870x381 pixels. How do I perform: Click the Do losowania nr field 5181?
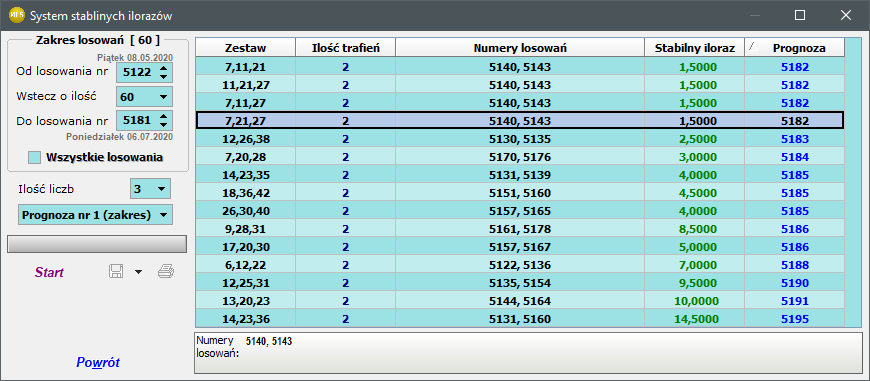point(136,120)
